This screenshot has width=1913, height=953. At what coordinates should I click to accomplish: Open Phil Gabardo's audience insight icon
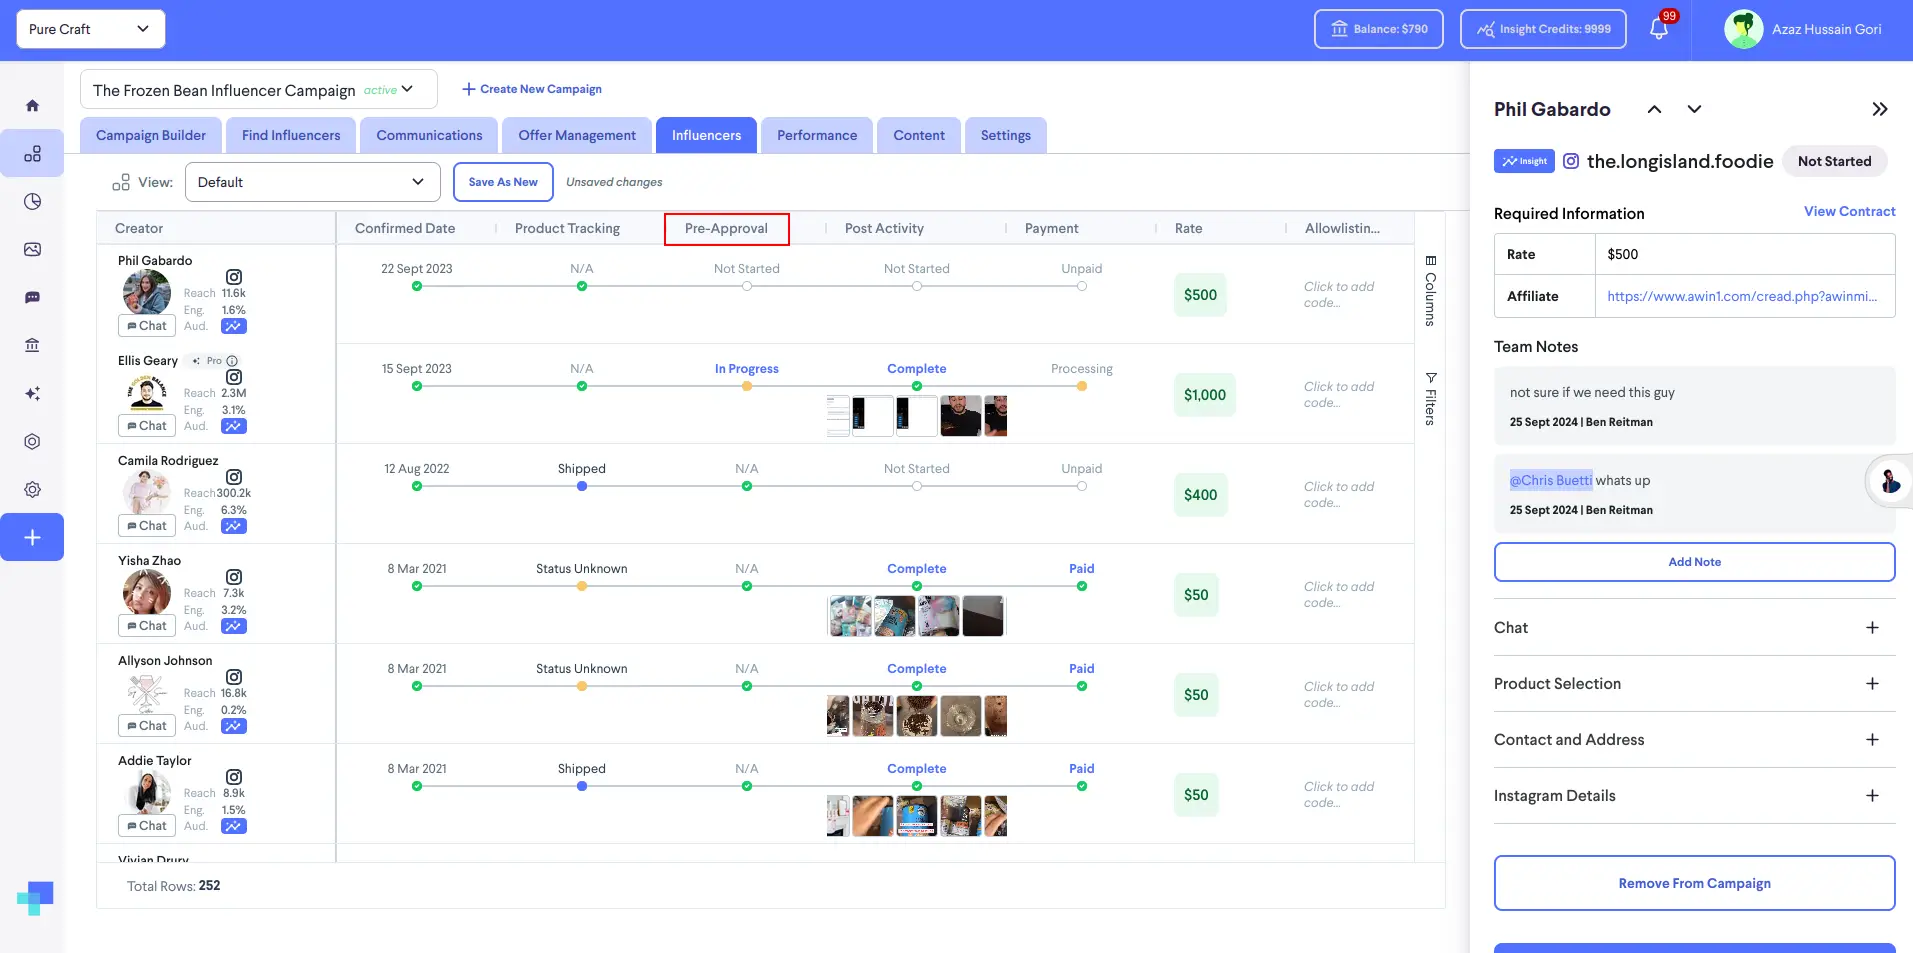coord(233,326)
